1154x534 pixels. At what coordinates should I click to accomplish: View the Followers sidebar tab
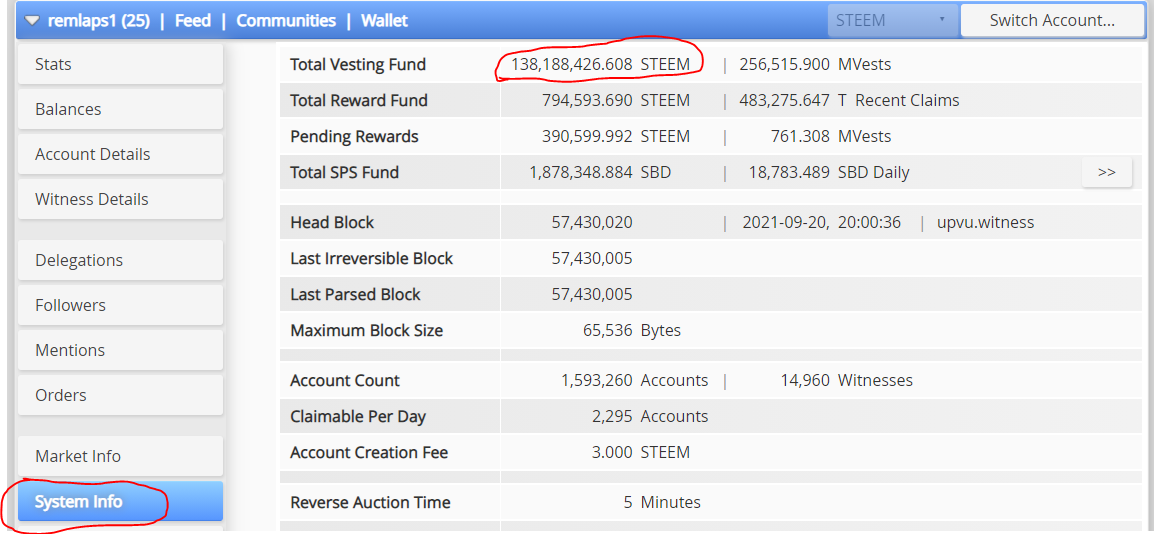click(120, 305)
